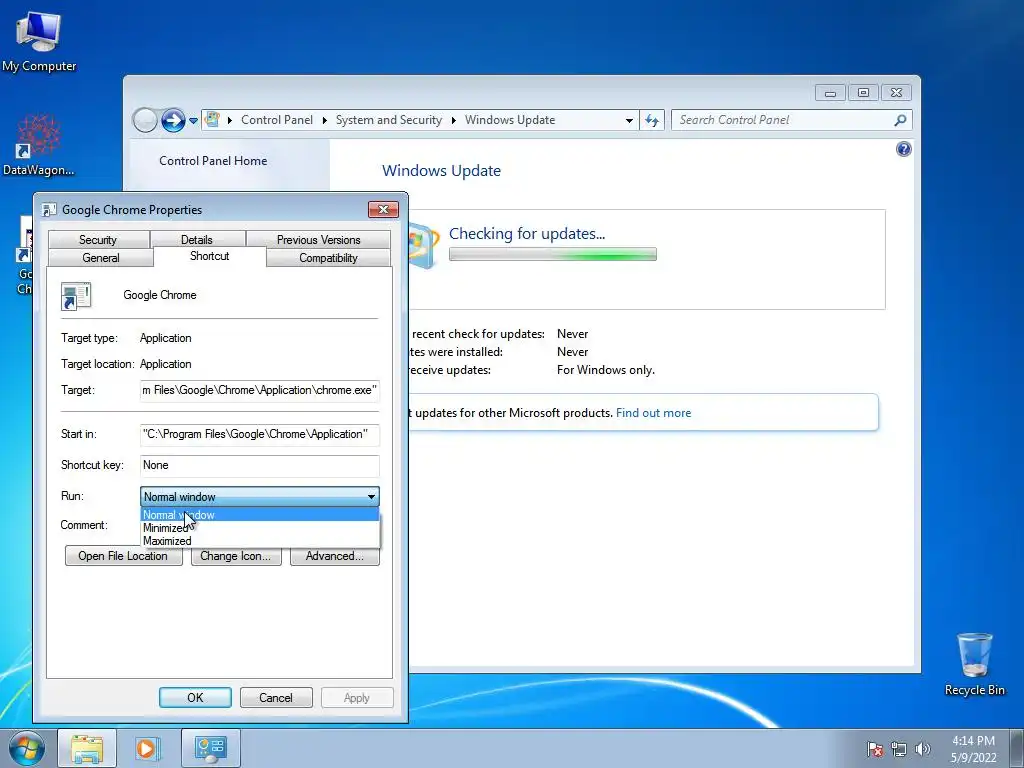1024x768 pixels.
Task: Expand address bar previous locations dropdown
Action: point(629,120)
